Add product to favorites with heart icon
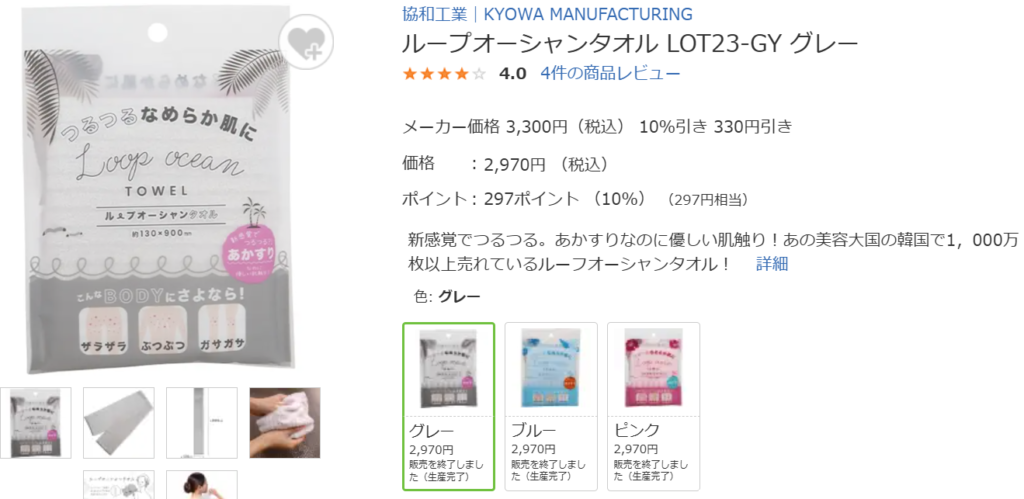This screenshot has height=499, width=1024. [306, 42]
